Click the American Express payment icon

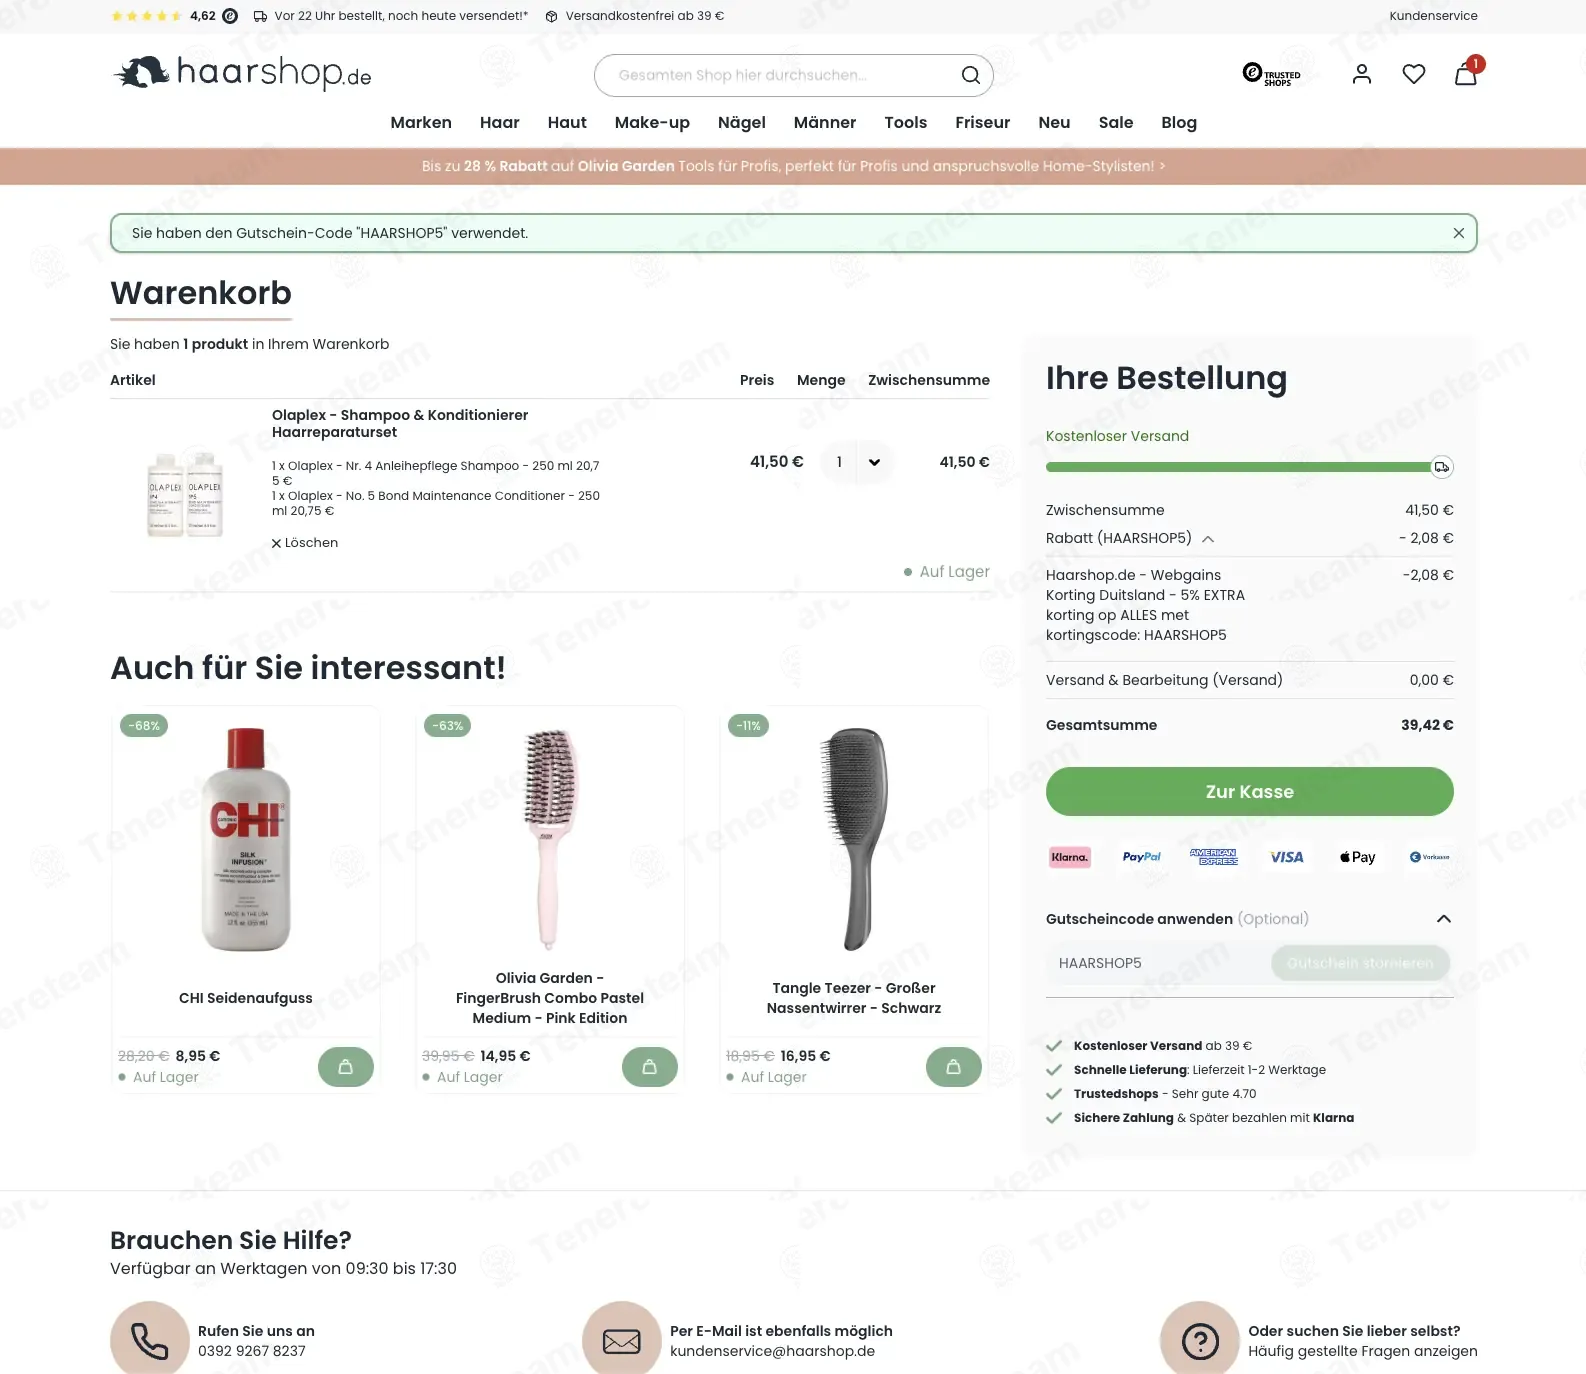tap(1214, 857)
